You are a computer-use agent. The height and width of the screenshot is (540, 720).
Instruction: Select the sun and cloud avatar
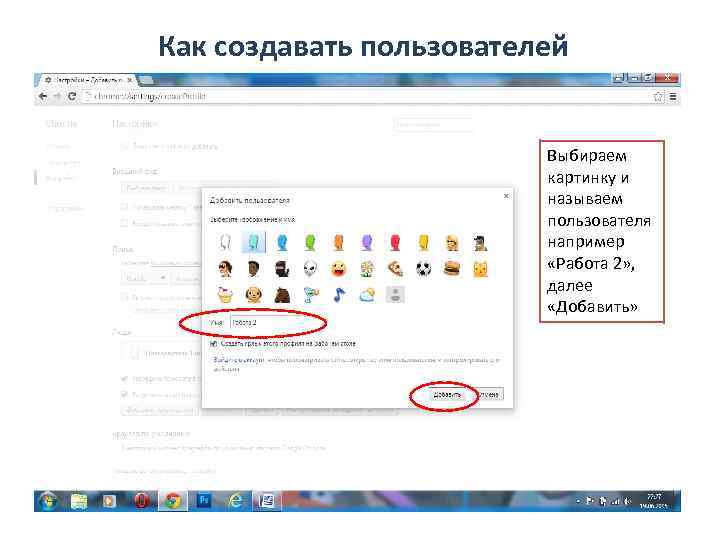(x=367, y=295)
